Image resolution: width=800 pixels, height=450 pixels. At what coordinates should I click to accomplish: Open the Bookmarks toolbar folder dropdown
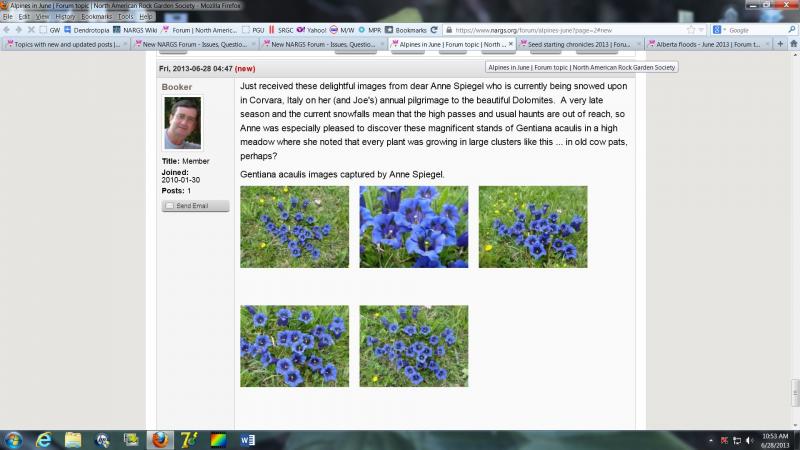coord(409,30)
